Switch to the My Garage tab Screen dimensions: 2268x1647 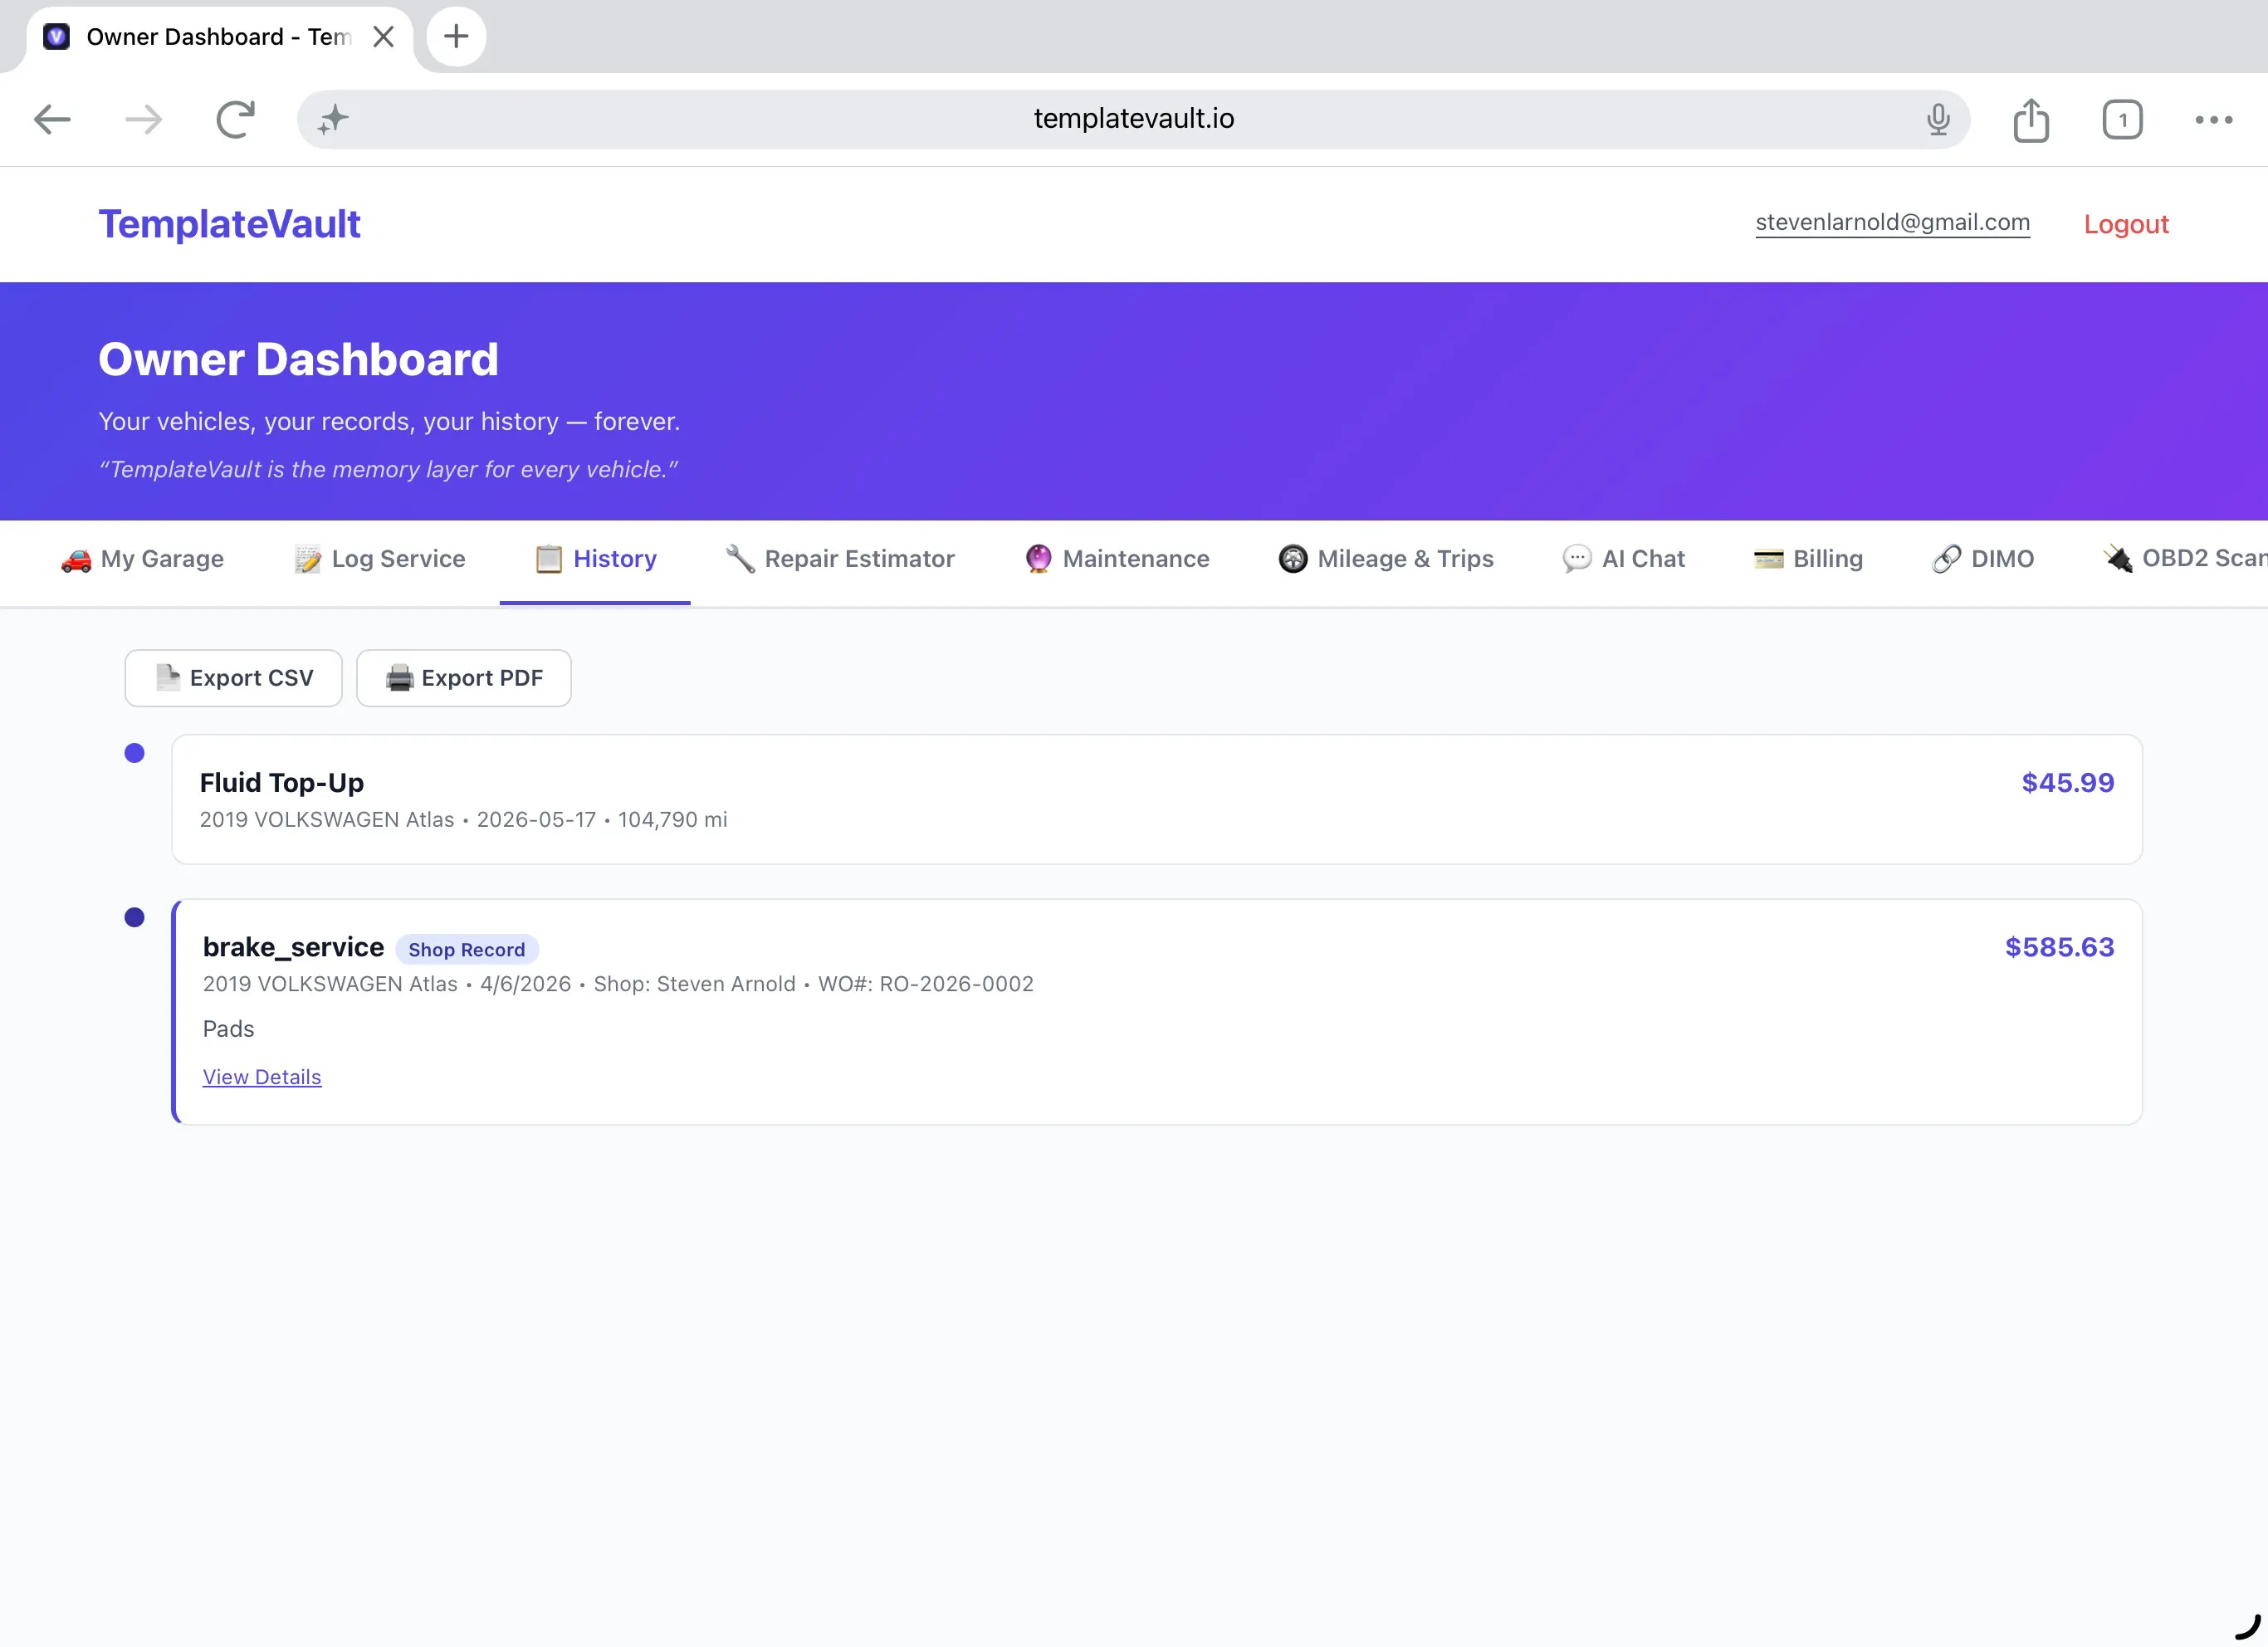[x=142, y=559]
